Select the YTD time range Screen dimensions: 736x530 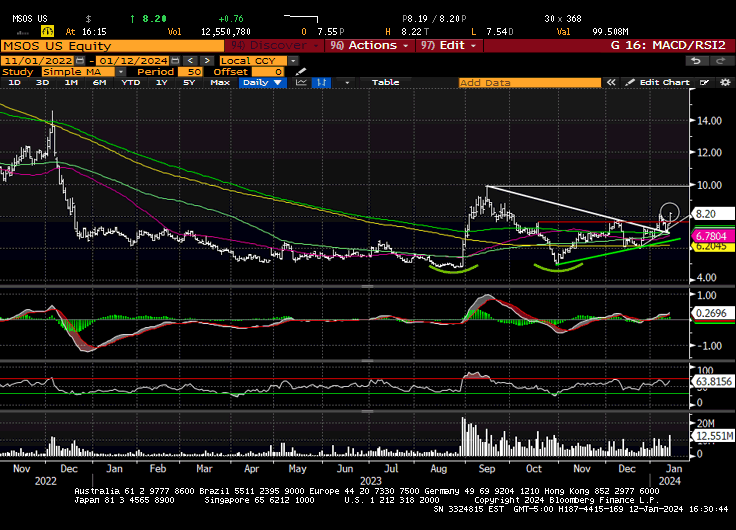(x=130, y=83)
